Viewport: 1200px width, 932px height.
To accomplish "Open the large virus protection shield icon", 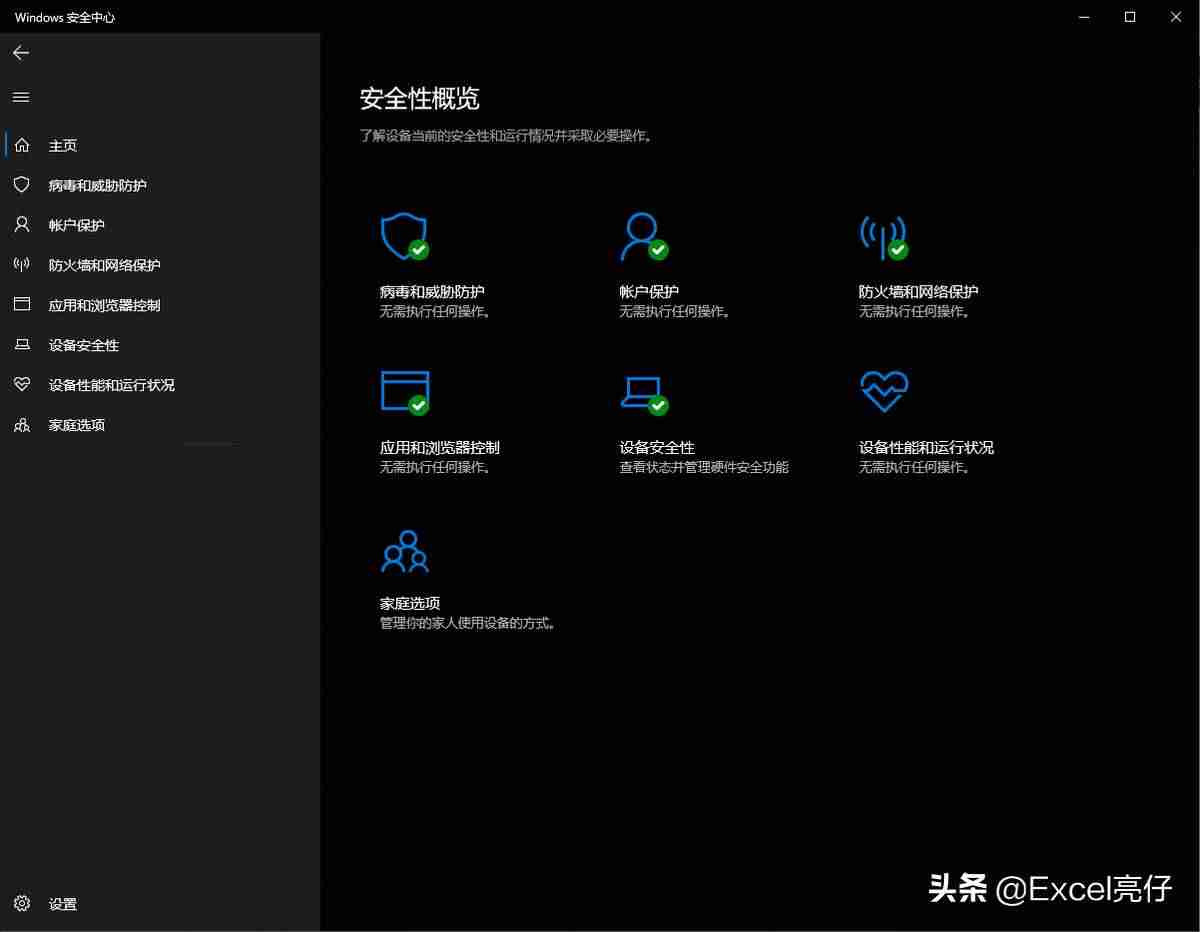I will click(405, 236).
